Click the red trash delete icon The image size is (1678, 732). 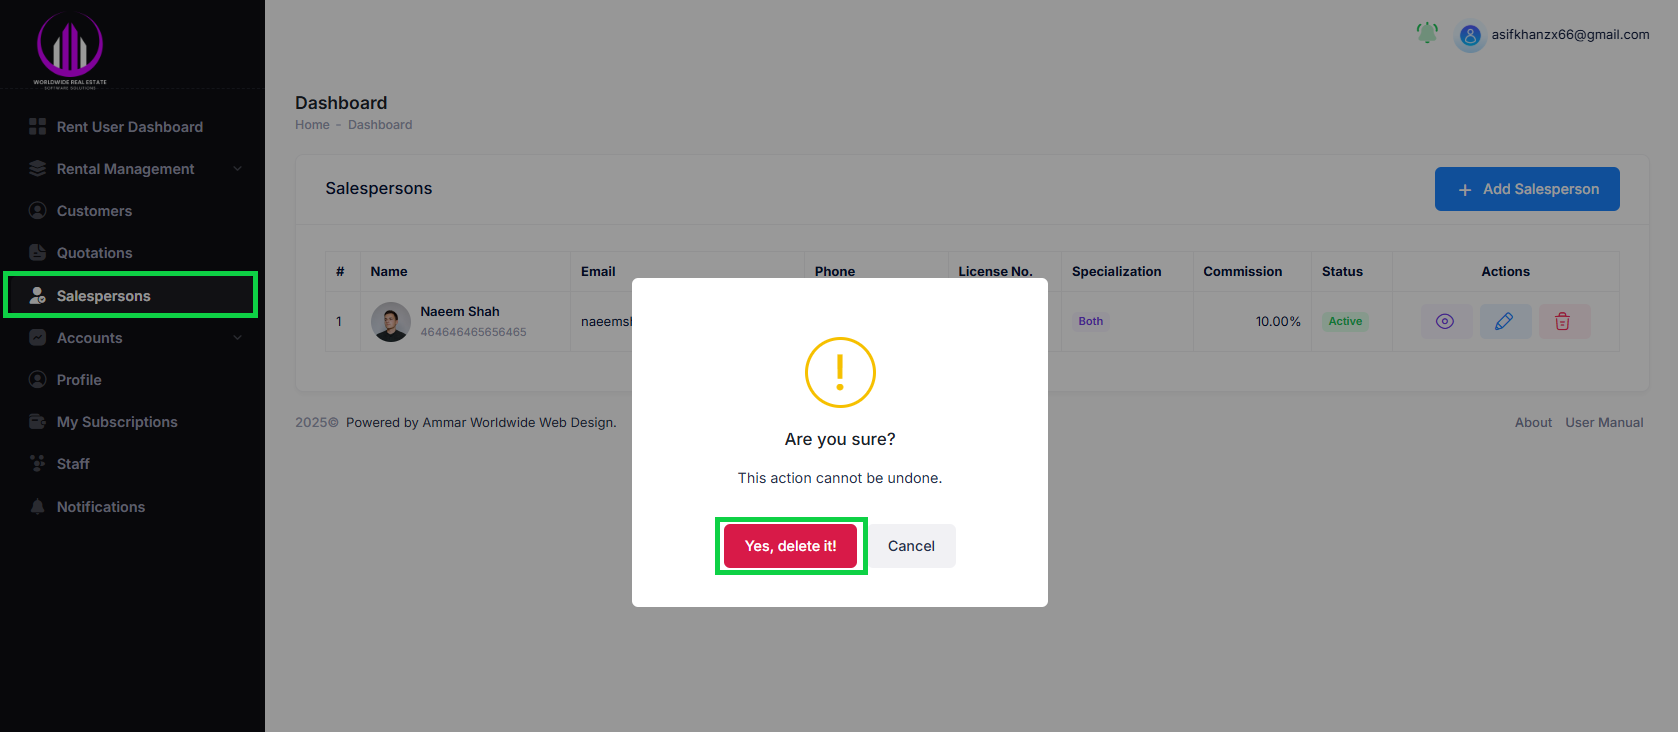coord(1562,321)
